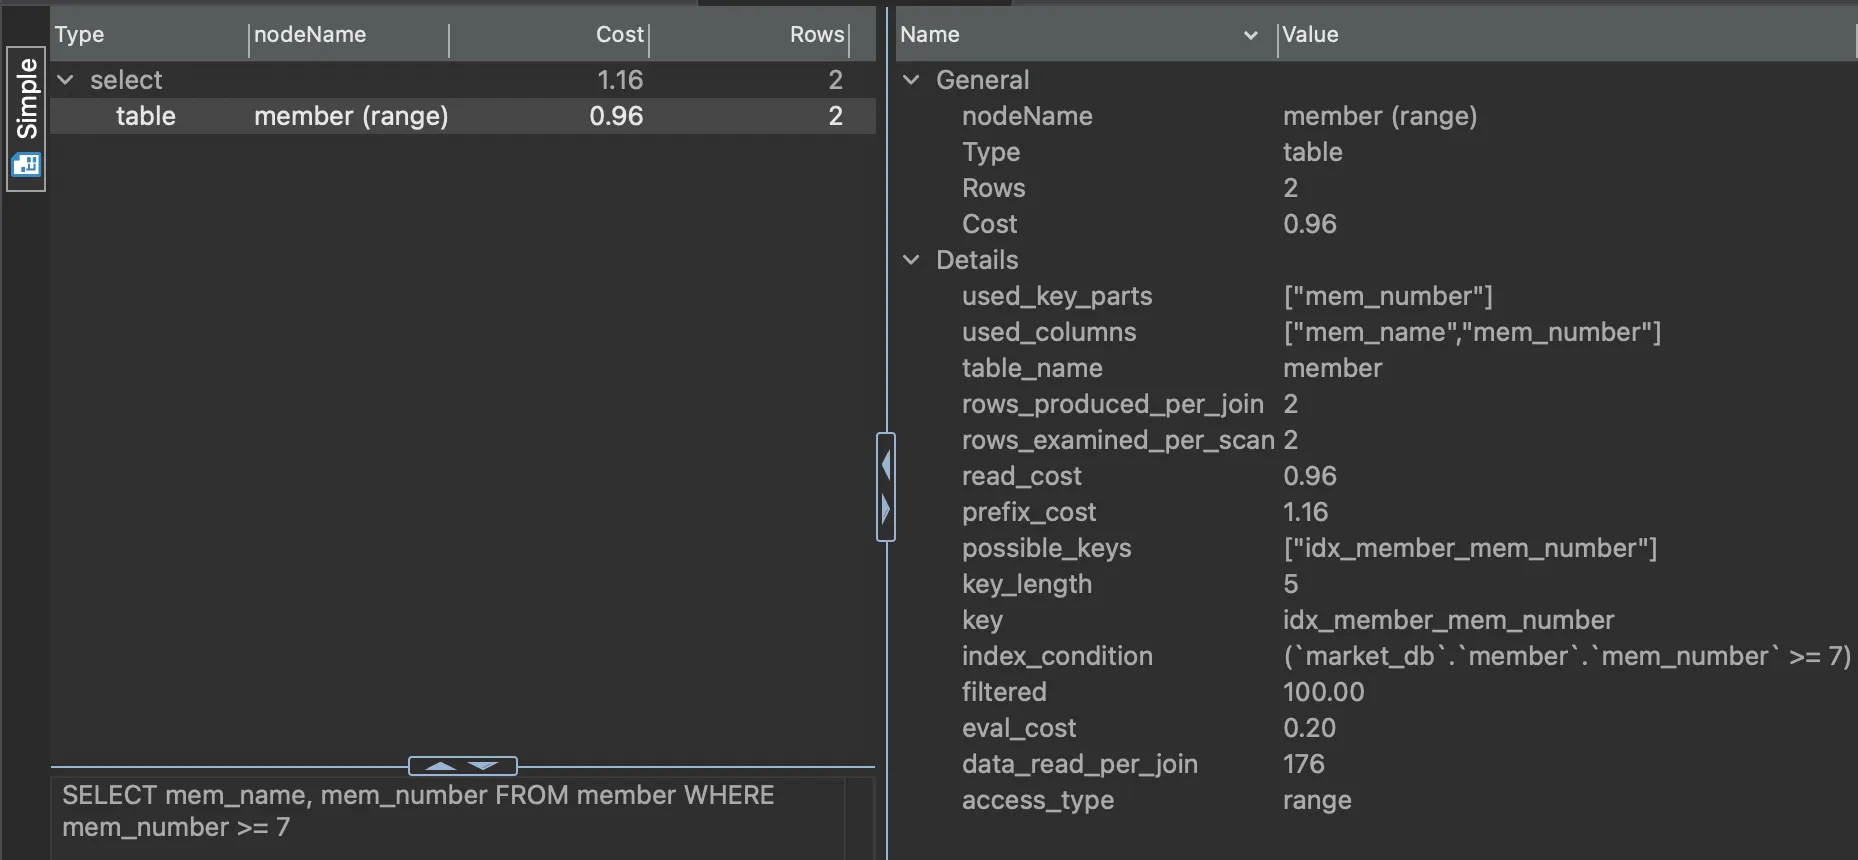
Task: Click the Type column header
Action: [80, 35]
